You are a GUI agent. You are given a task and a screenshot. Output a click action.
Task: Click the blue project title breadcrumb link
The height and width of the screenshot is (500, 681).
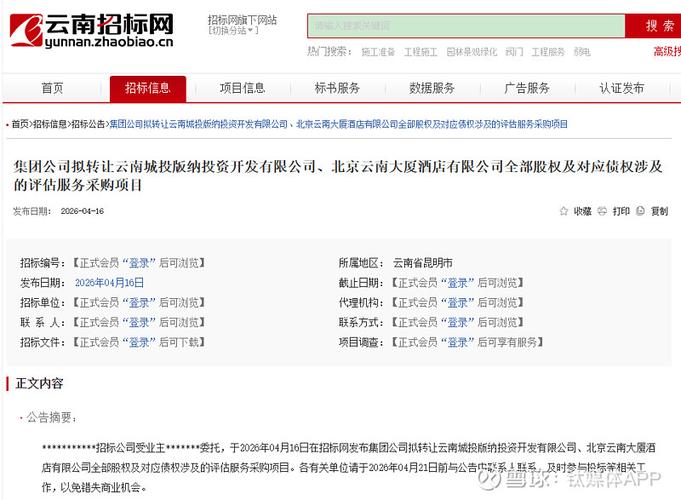[x=338, y=124]
